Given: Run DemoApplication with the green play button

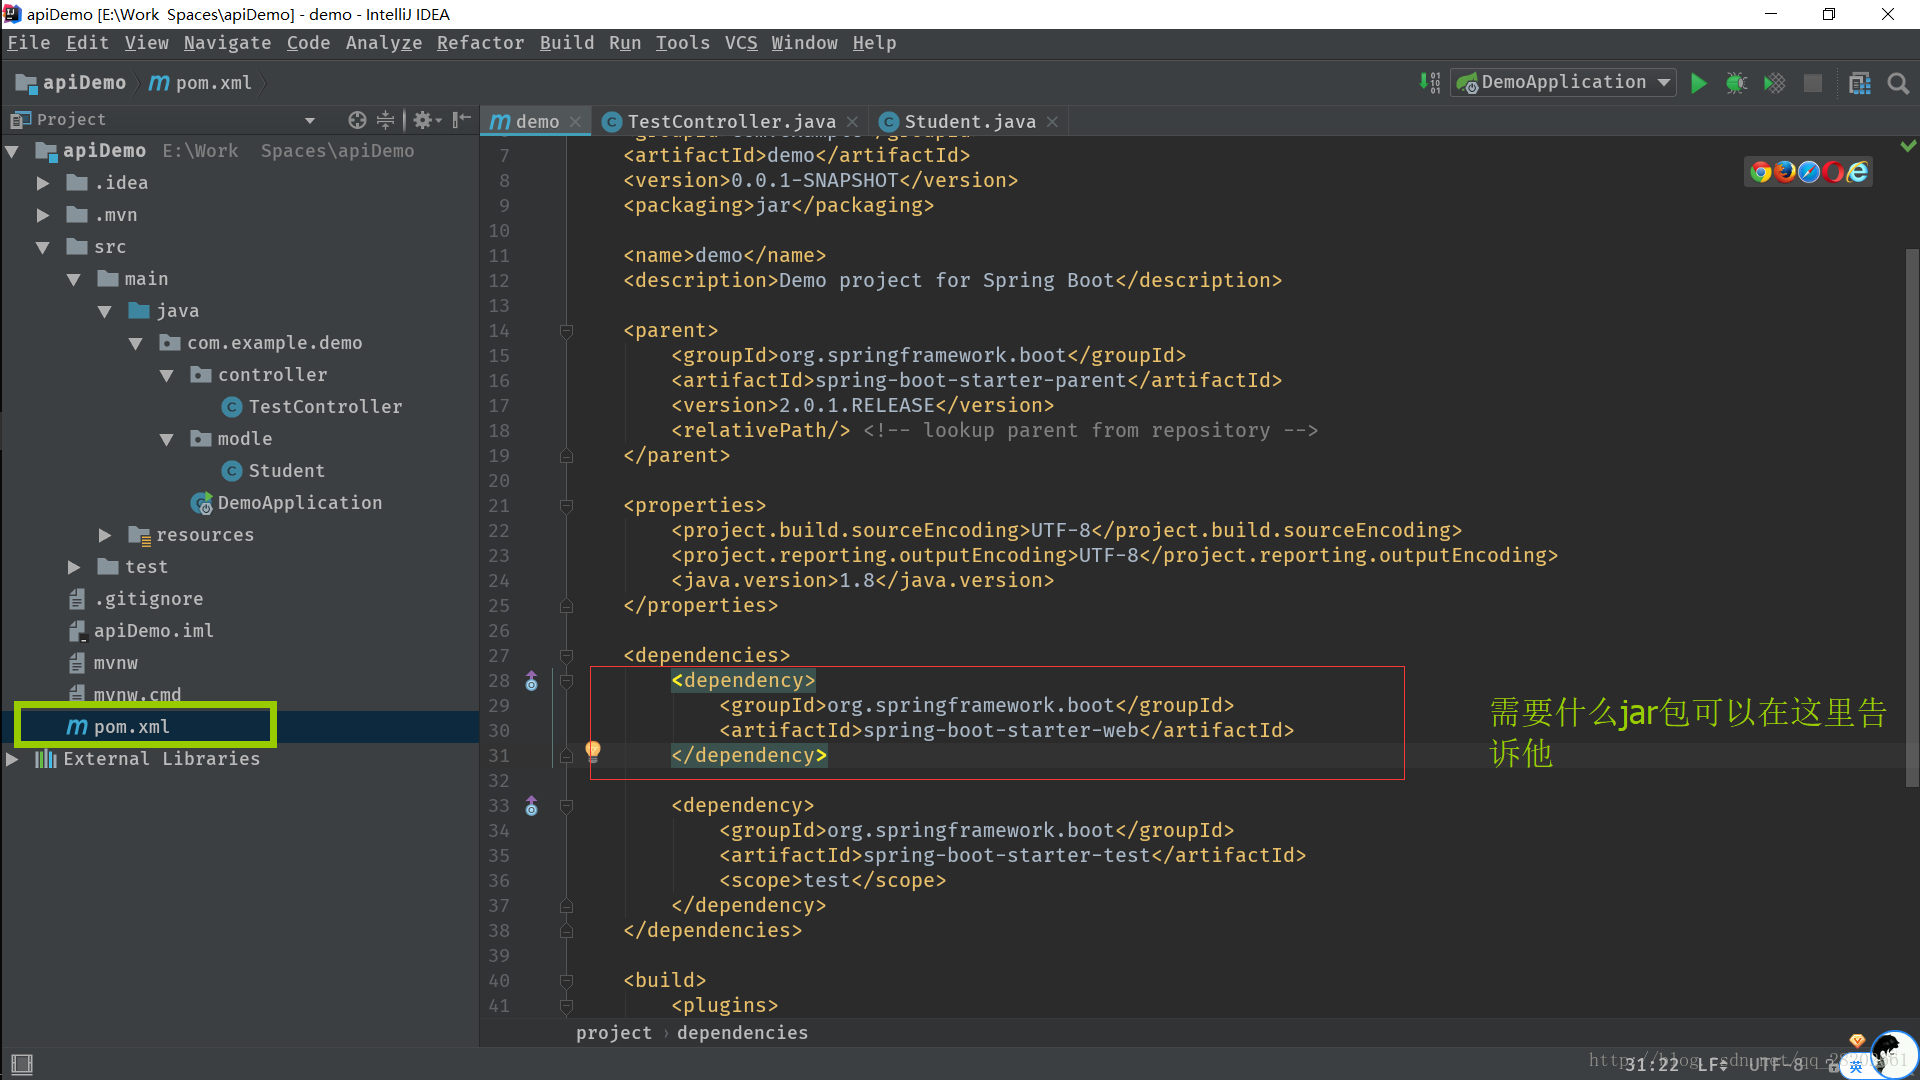Looking at the screenshot, I should coord(1698,83).
